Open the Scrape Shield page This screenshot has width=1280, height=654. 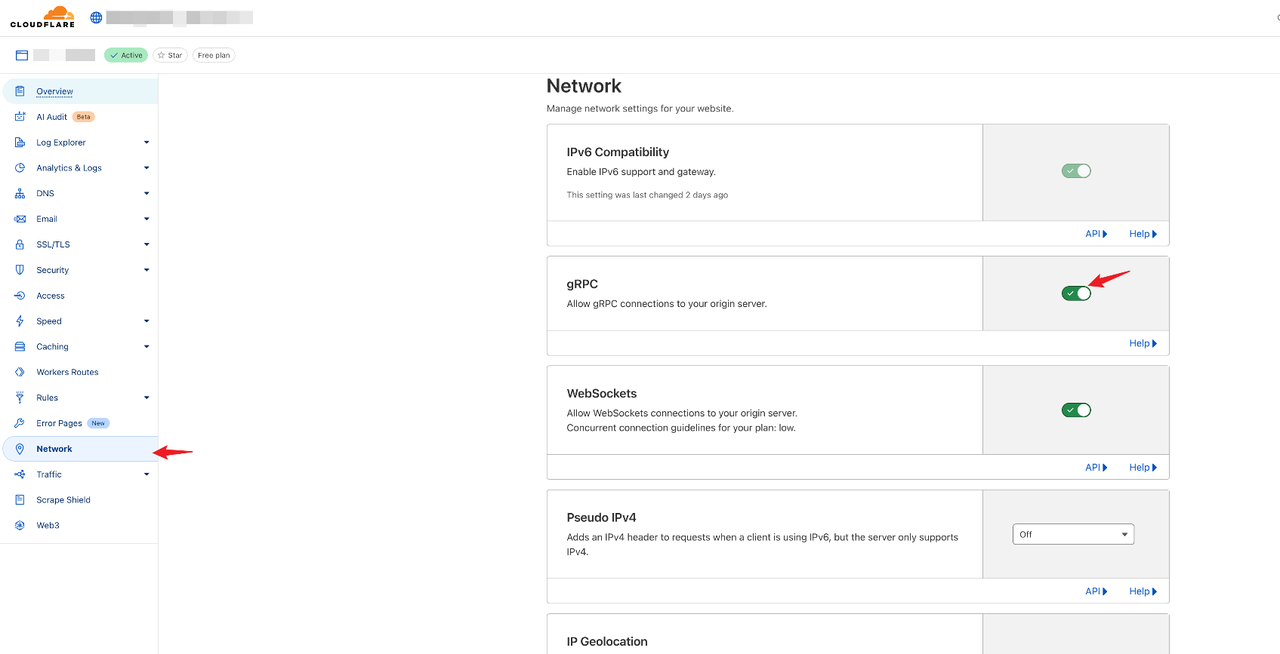click(x=64, y=499)
